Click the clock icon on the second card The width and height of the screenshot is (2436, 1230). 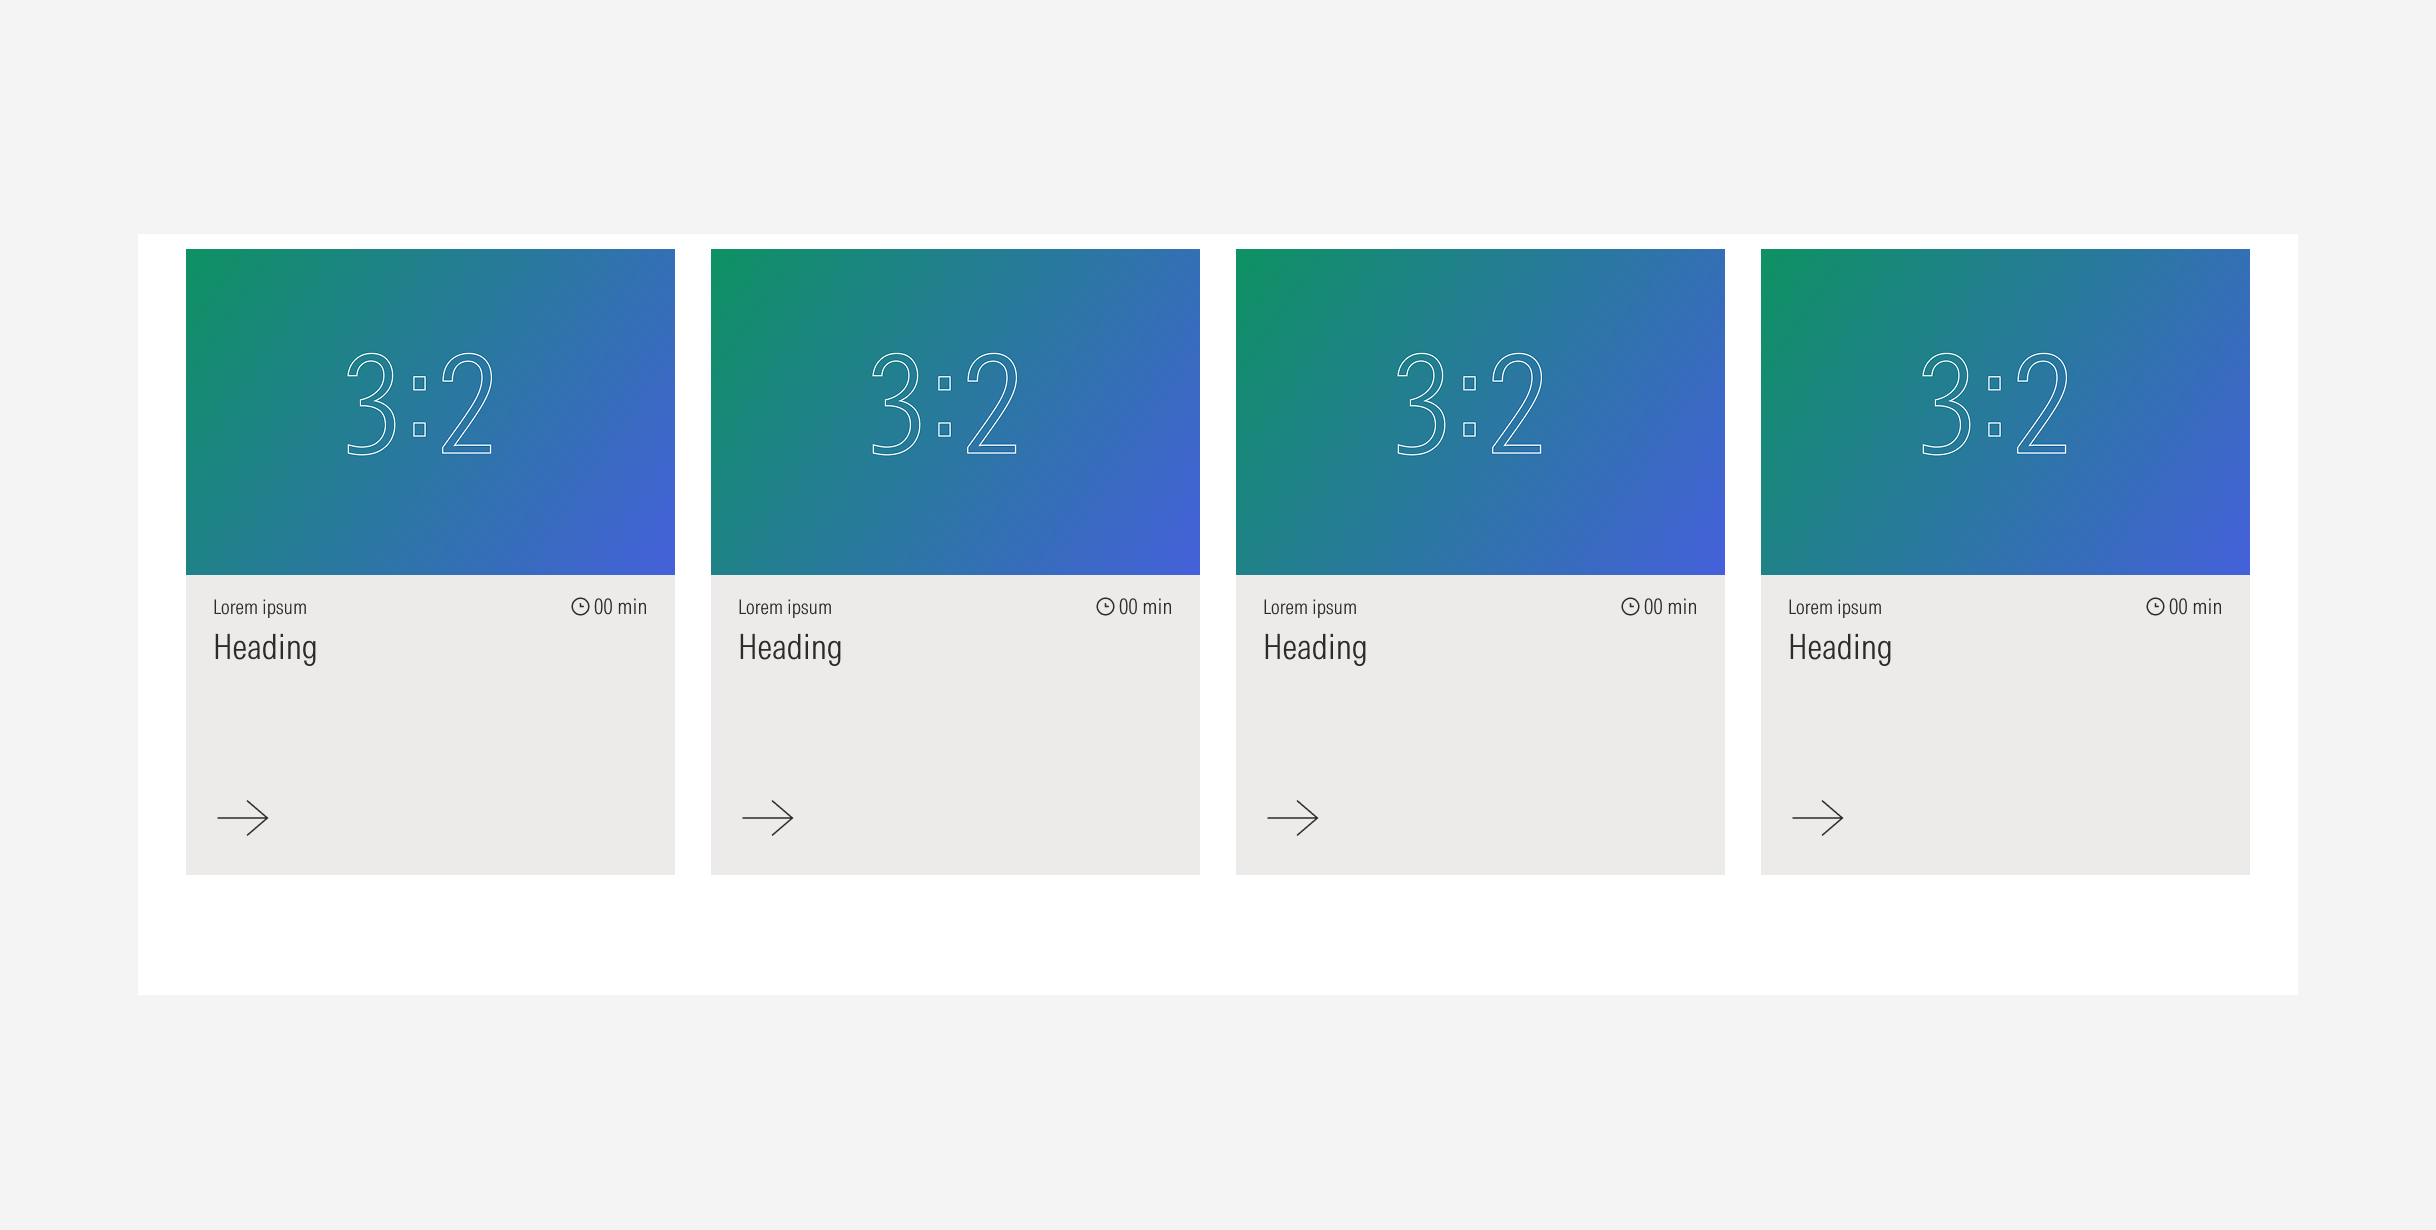[1103, 606]
